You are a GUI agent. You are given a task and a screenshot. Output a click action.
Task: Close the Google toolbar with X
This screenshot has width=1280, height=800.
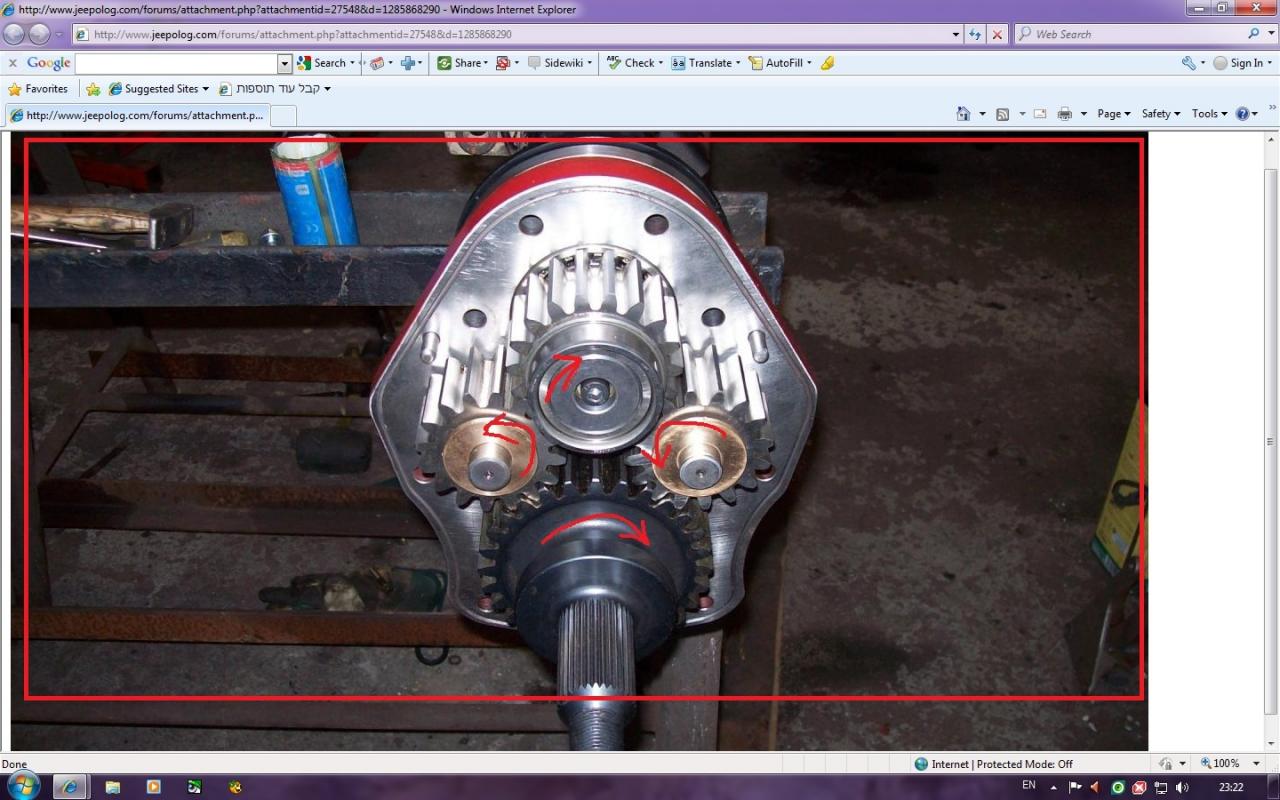click(x=13, y=63)
